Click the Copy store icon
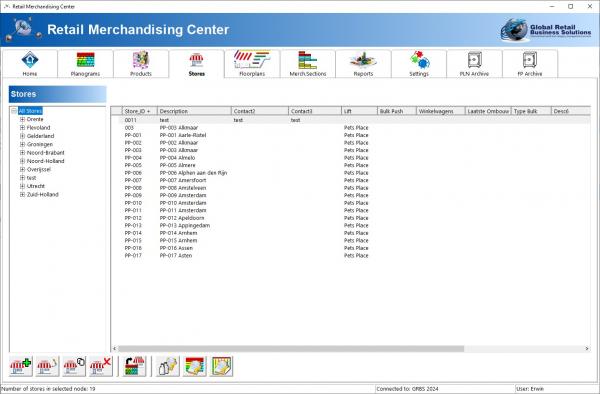600x394 pixels. (x=74, y=366)
